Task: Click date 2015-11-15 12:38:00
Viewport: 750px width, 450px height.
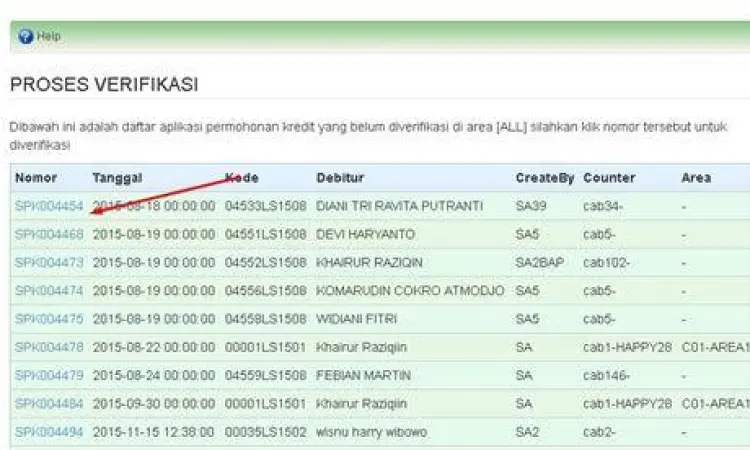Action: pyautogui.click(x=153, y=432)
